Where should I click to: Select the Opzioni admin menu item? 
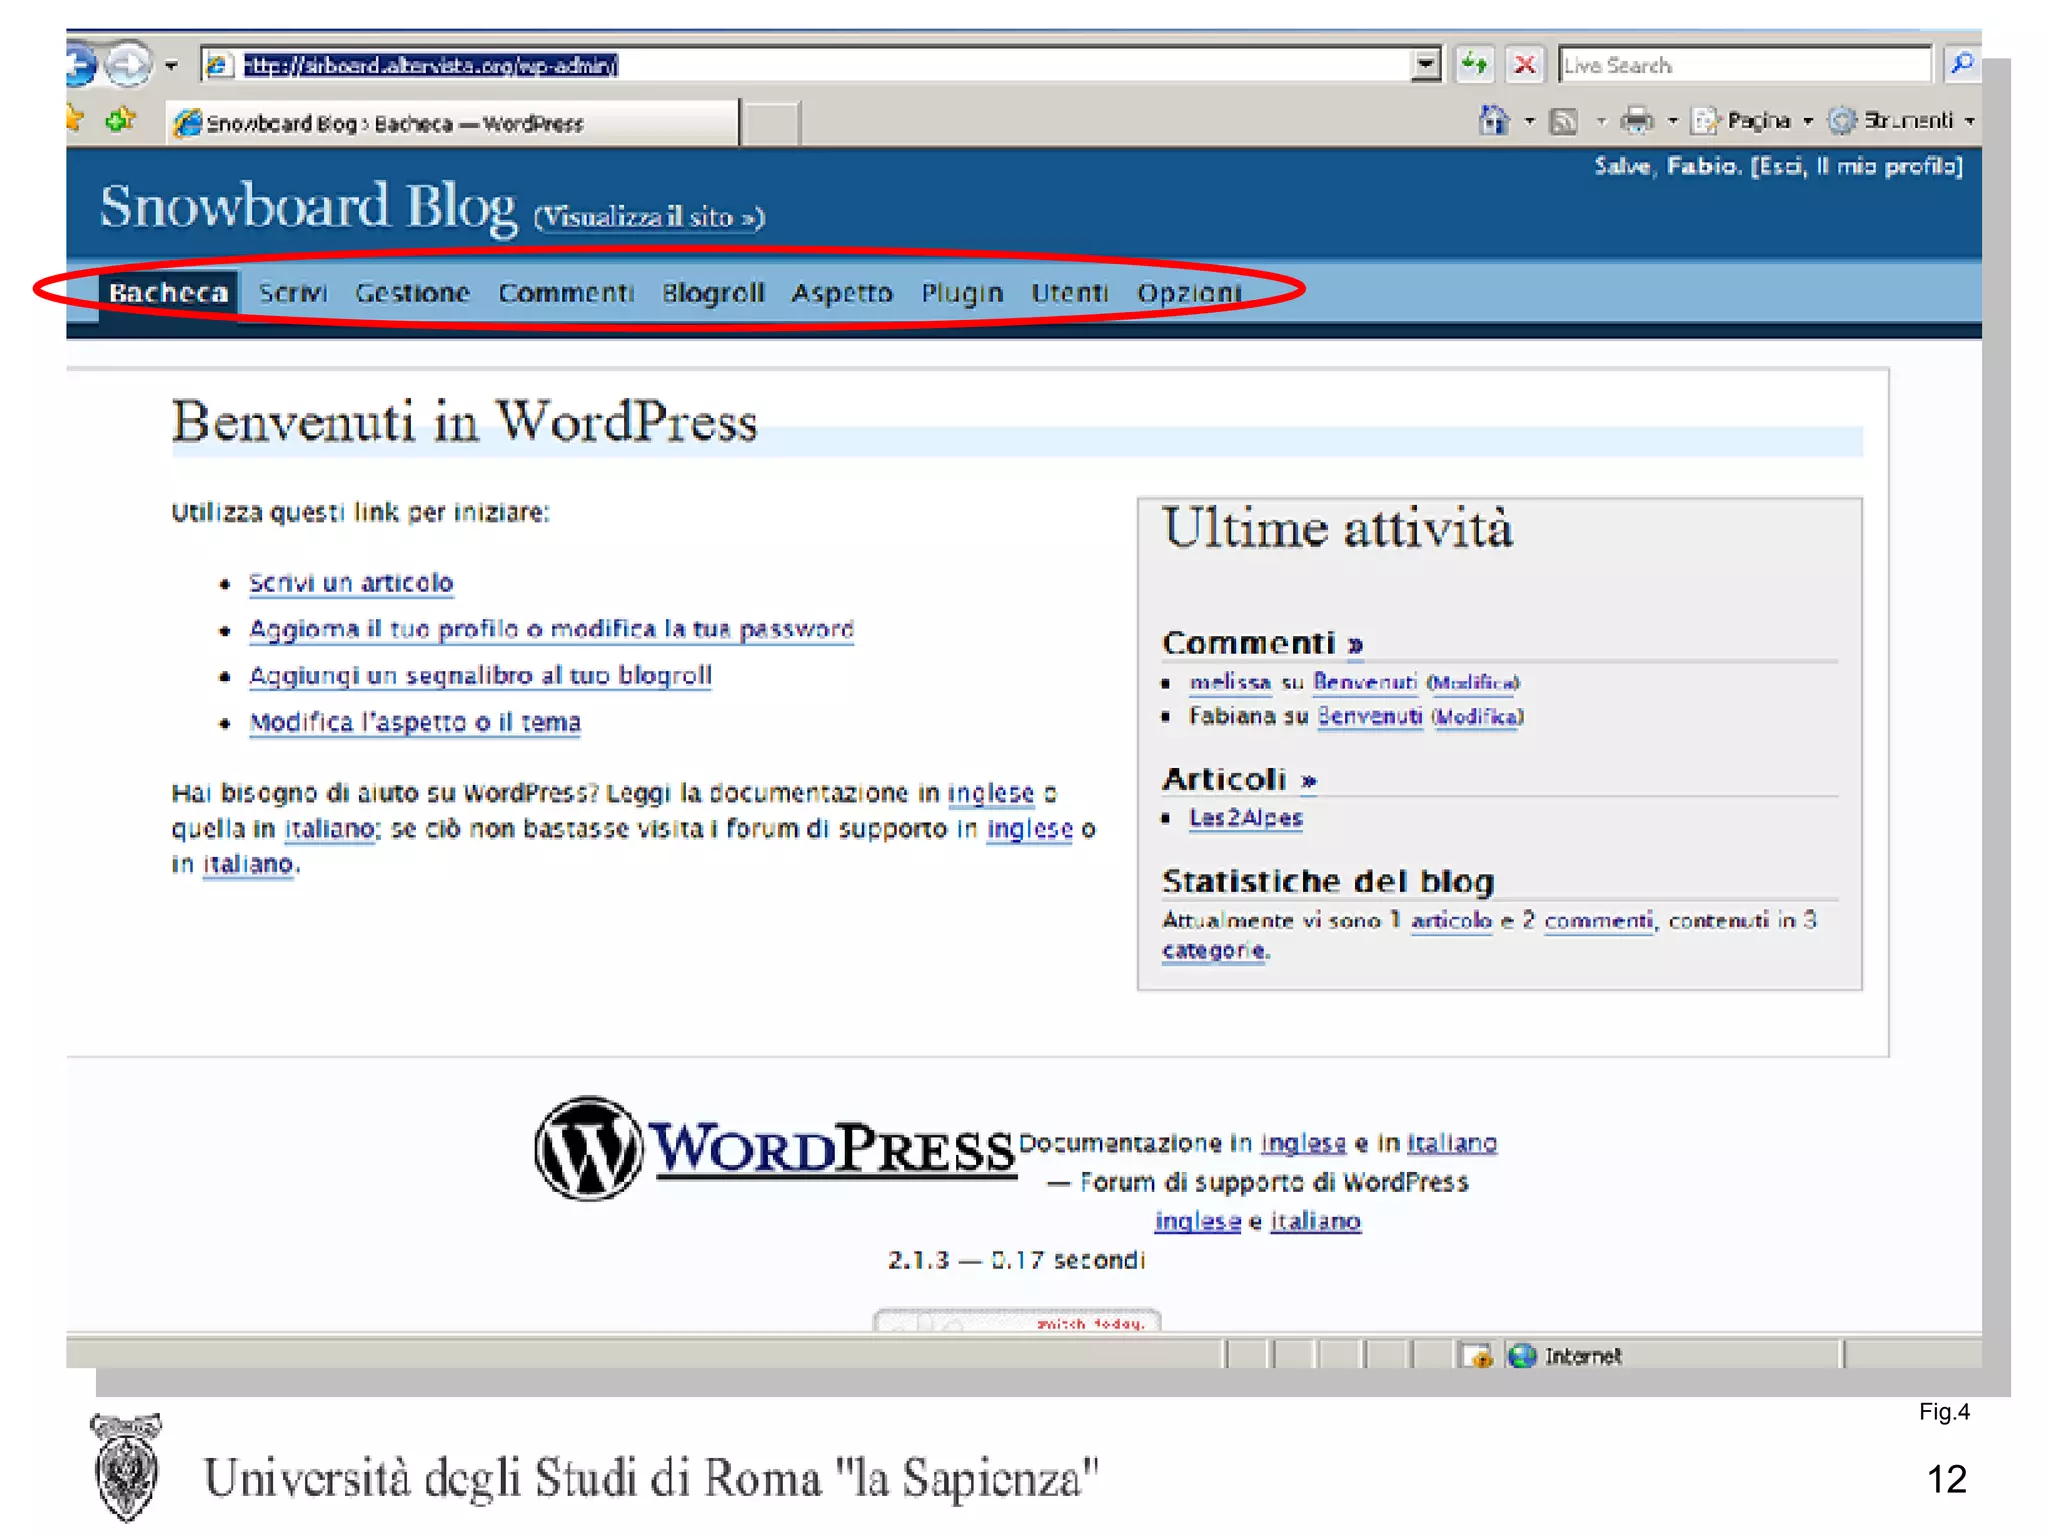[1188, 293]
